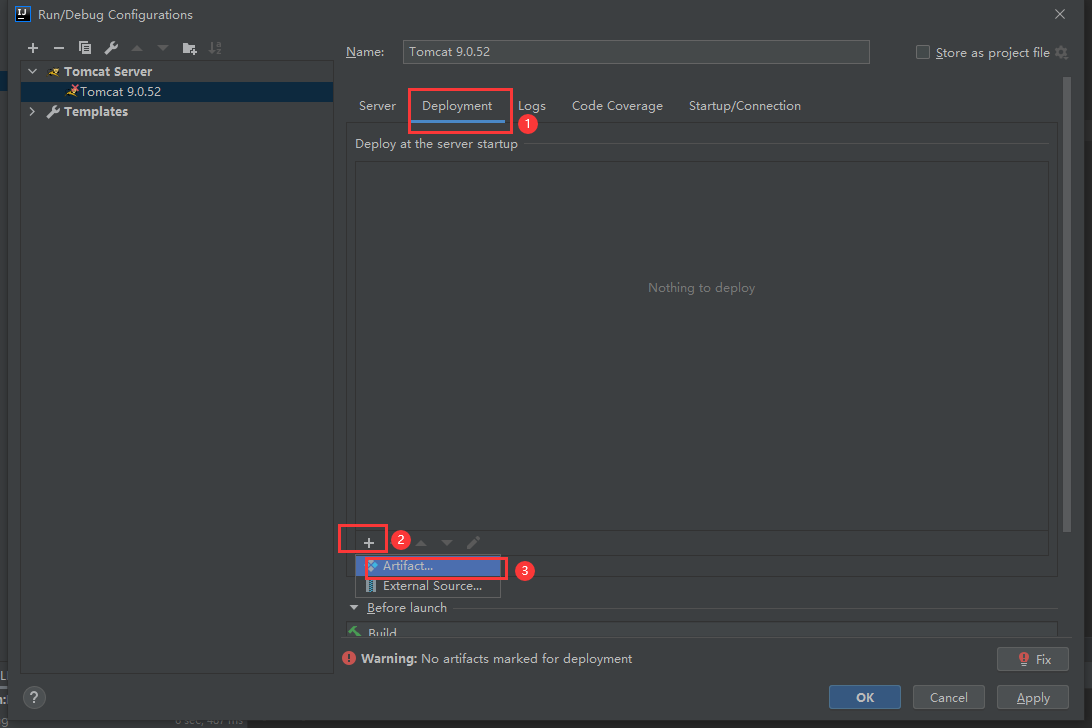1092x728 pixels.
Task: Click the add deployment plus icon
Action: coord(368,543)
